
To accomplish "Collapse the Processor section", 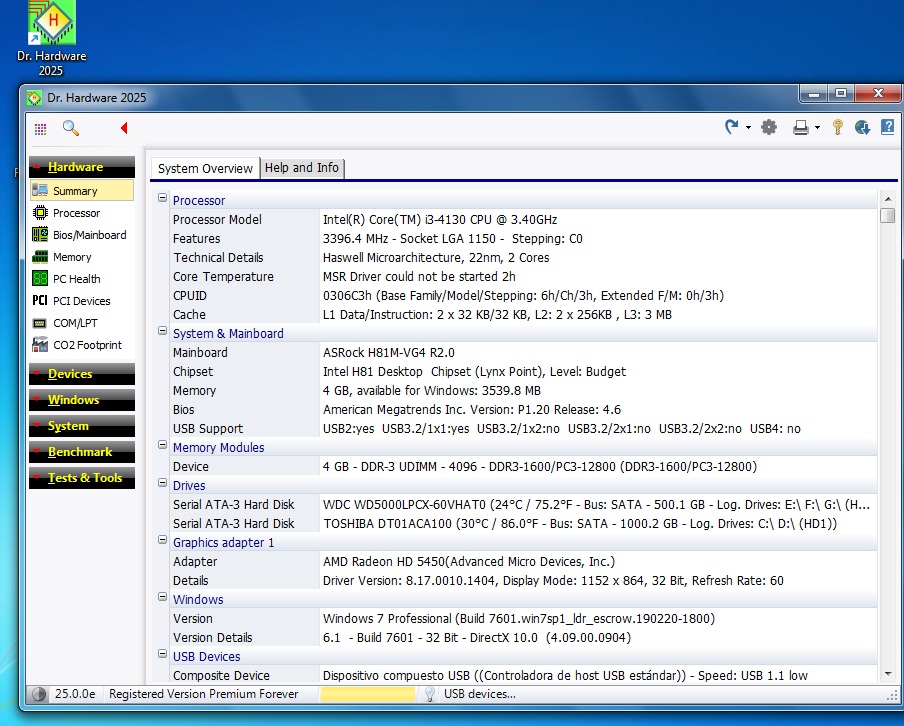I will coord(163,198).
